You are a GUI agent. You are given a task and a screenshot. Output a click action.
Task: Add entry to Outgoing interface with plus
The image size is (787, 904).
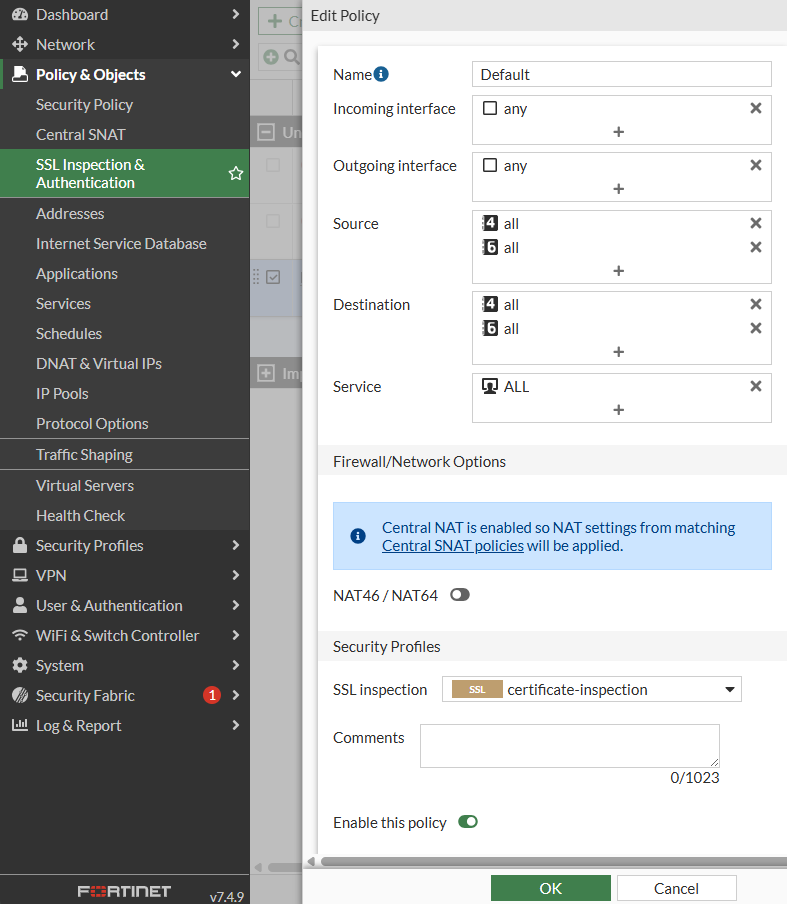tap(618, 189)
